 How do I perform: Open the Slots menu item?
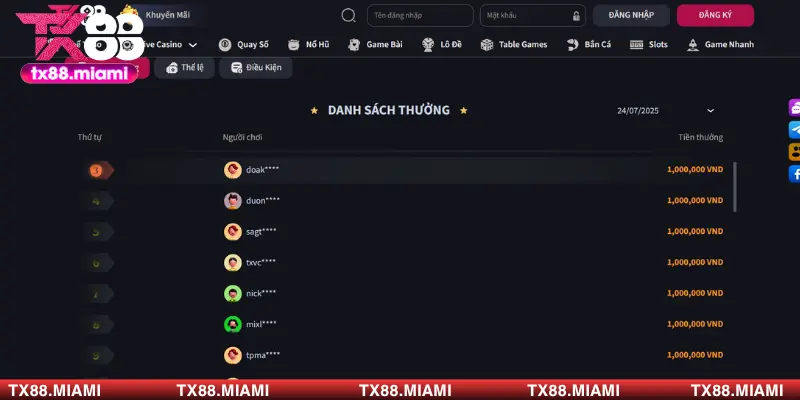[648, 44]
